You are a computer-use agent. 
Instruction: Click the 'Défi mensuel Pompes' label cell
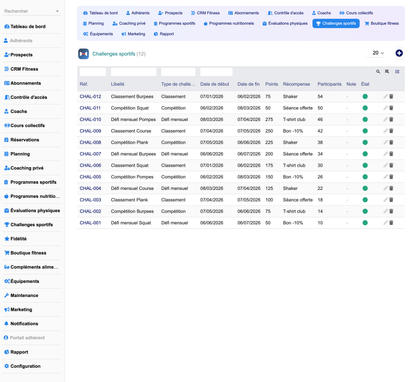click(133, 120)
